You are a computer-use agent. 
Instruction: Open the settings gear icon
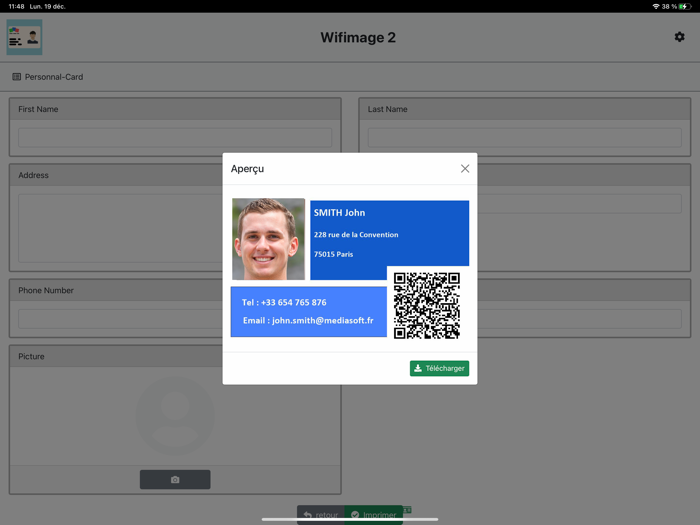point(679,37)
